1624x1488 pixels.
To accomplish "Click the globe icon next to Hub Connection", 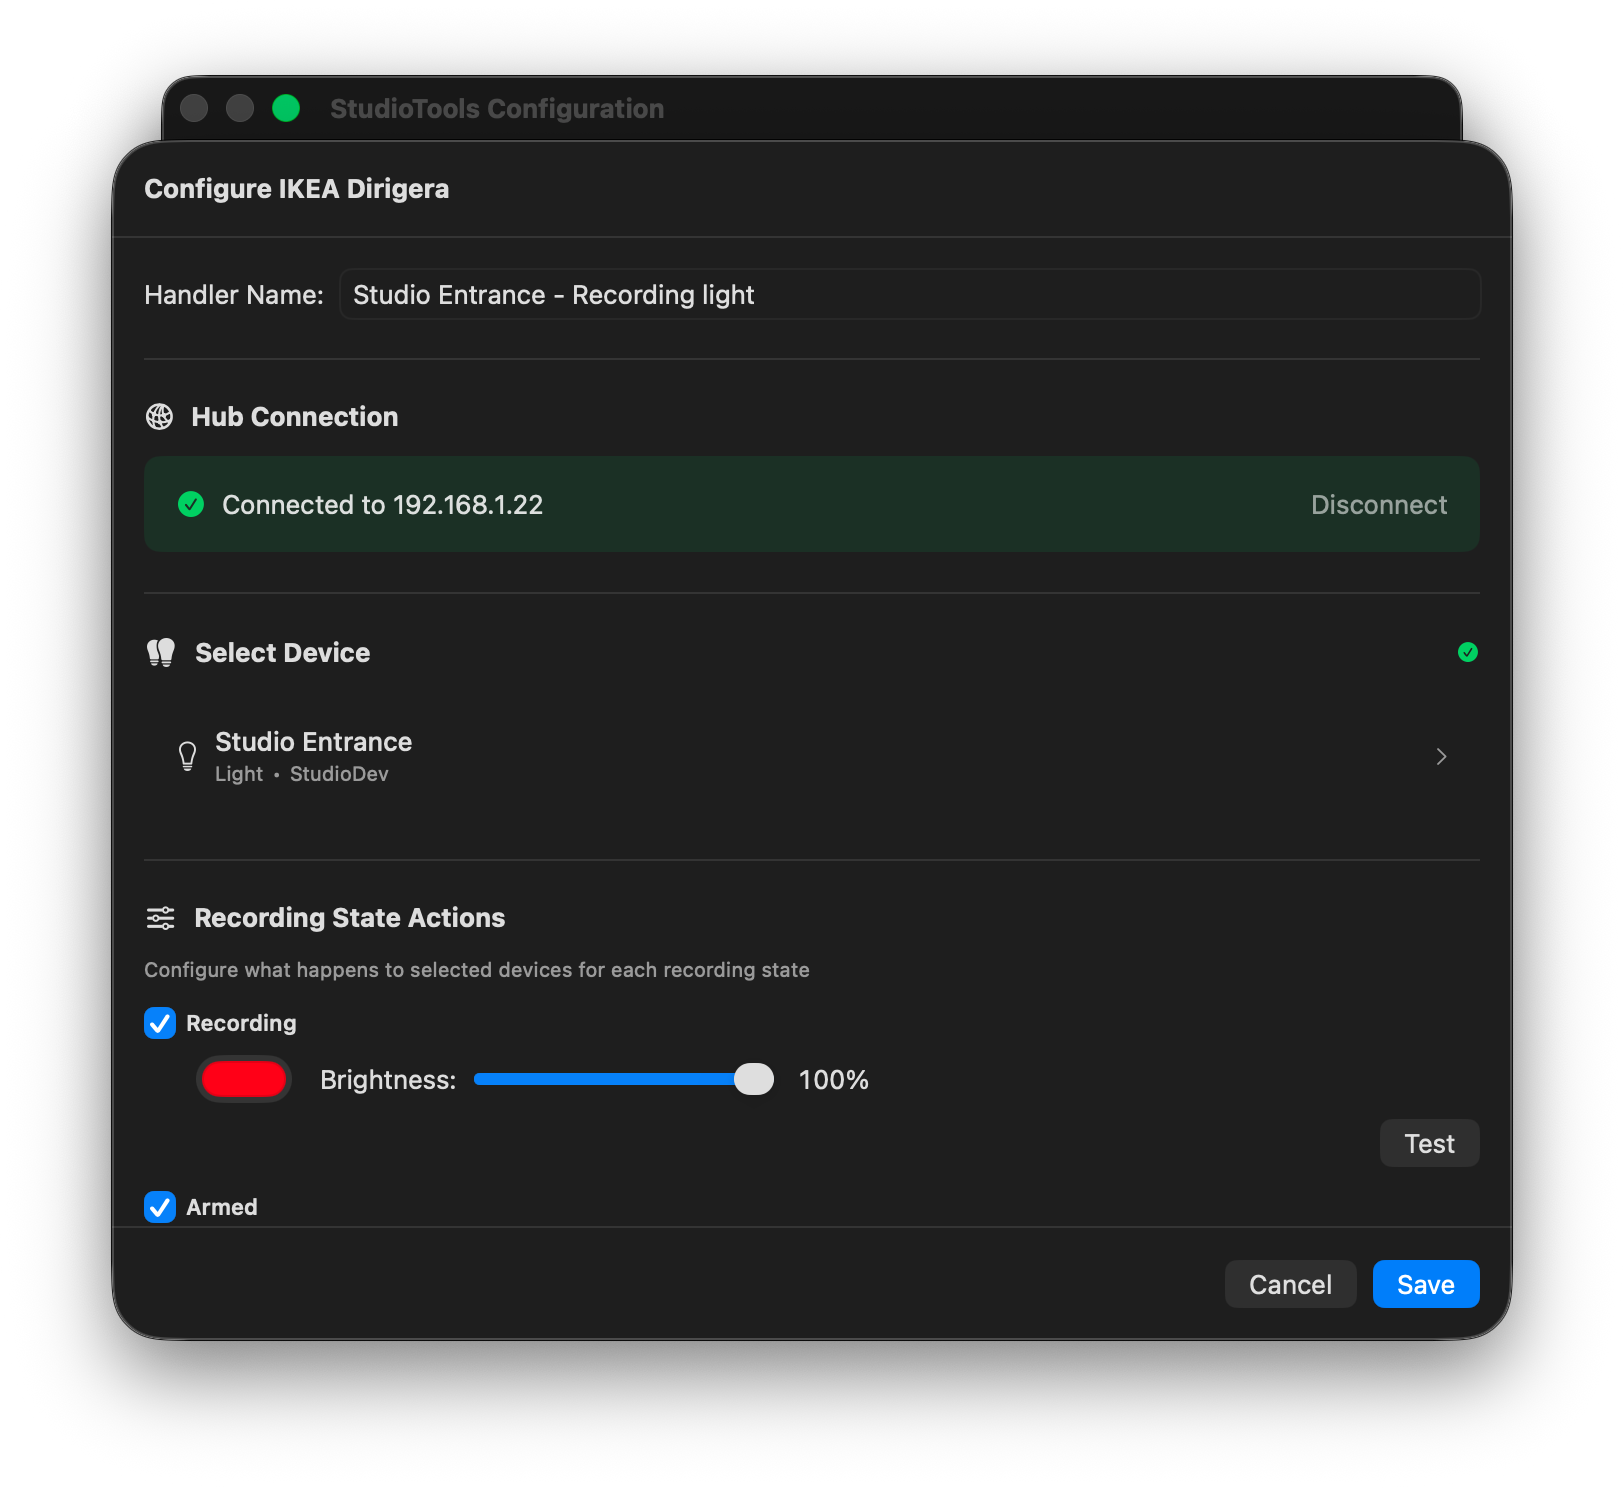I will [160, 417].
